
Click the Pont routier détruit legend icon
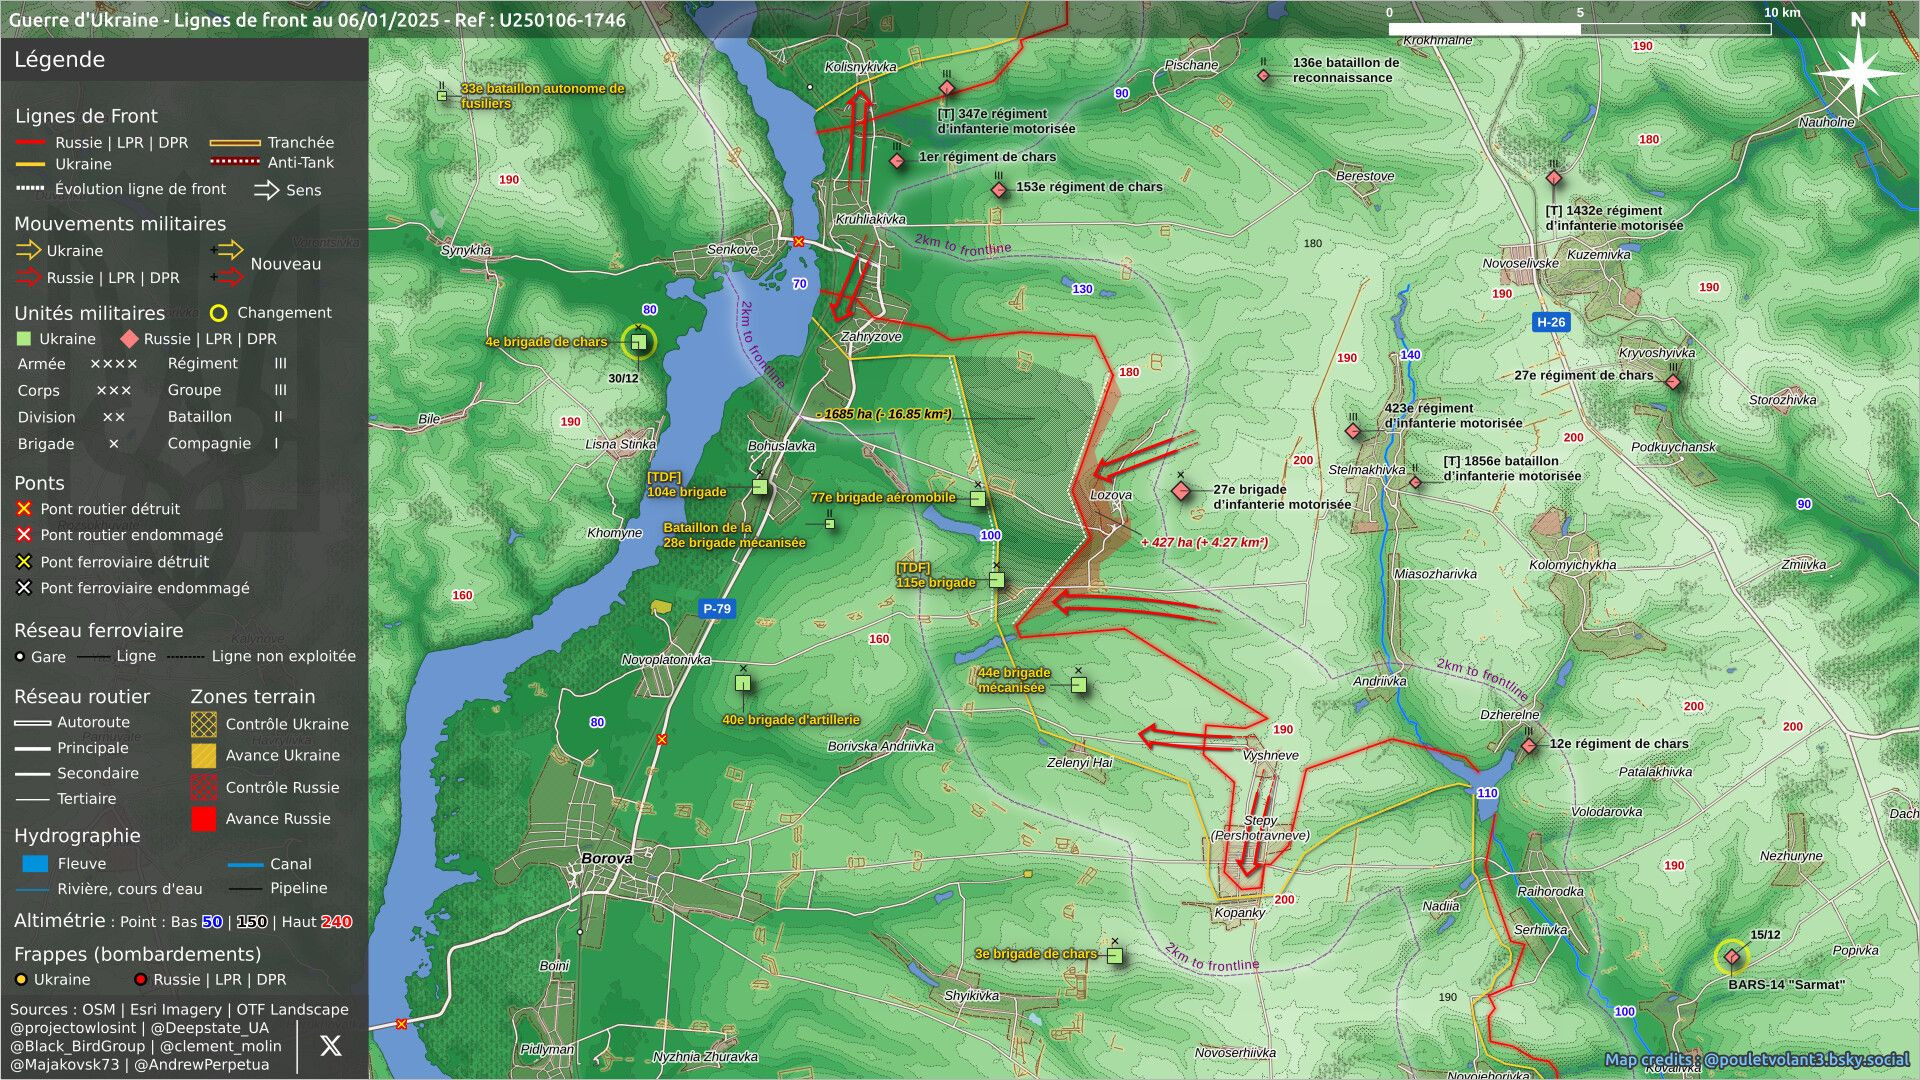click(x=24, y=509)
